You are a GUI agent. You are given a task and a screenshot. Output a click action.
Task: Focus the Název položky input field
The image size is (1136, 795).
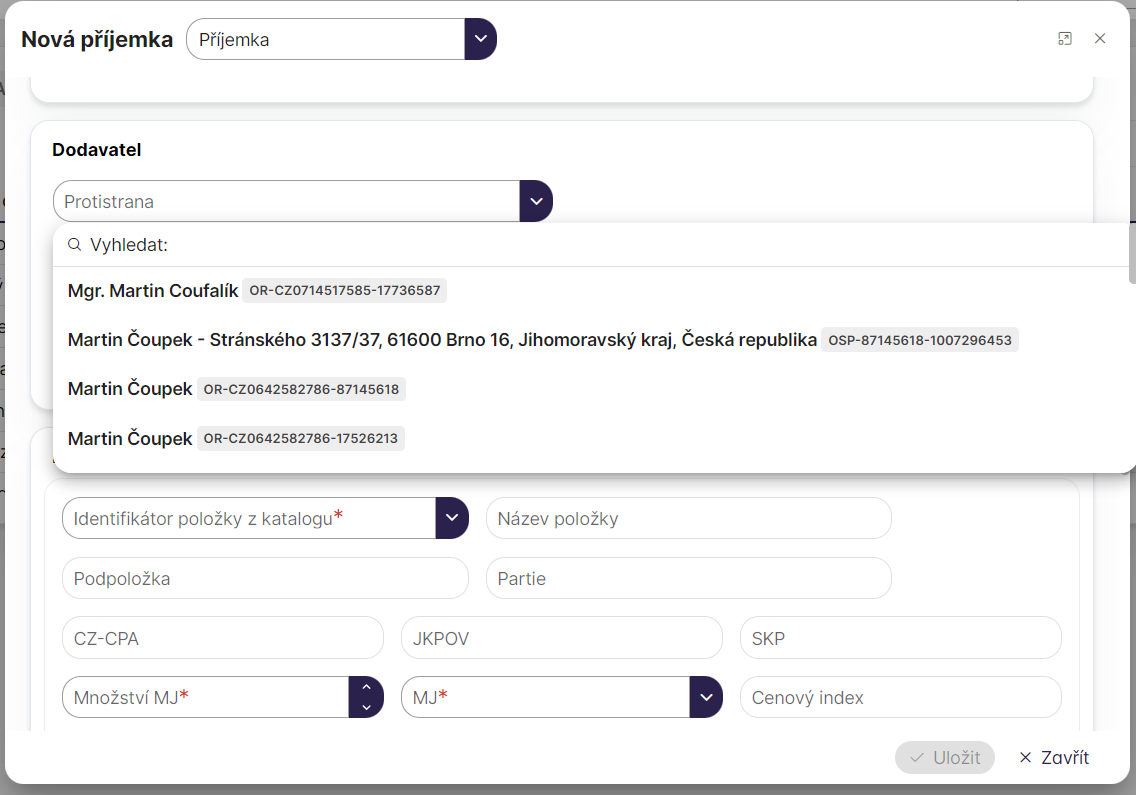pyautogui.click(x=688, y=518)
